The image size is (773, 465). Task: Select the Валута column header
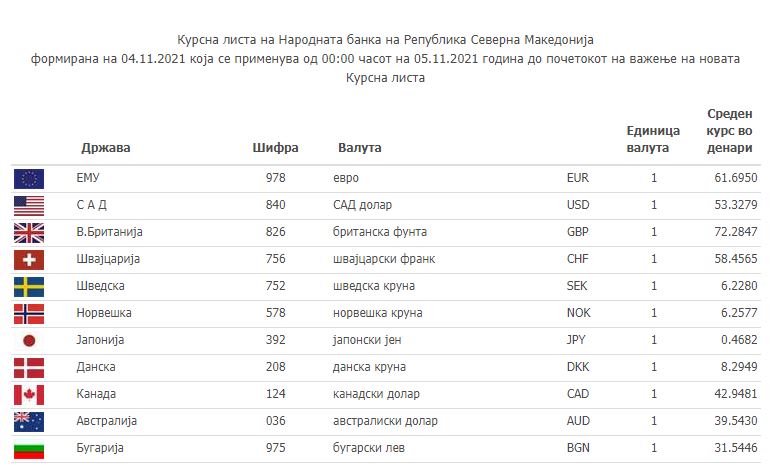tap(360, 147)
